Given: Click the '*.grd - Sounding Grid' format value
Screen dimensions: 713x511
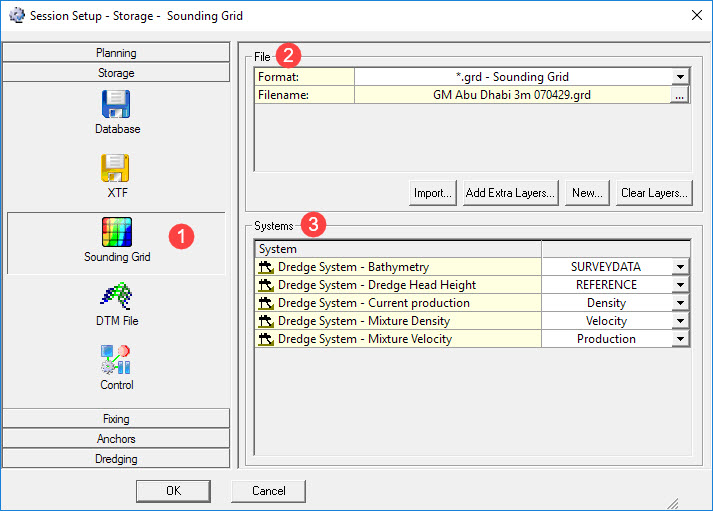Looking at the screenshot, I should tap(512, 76).
